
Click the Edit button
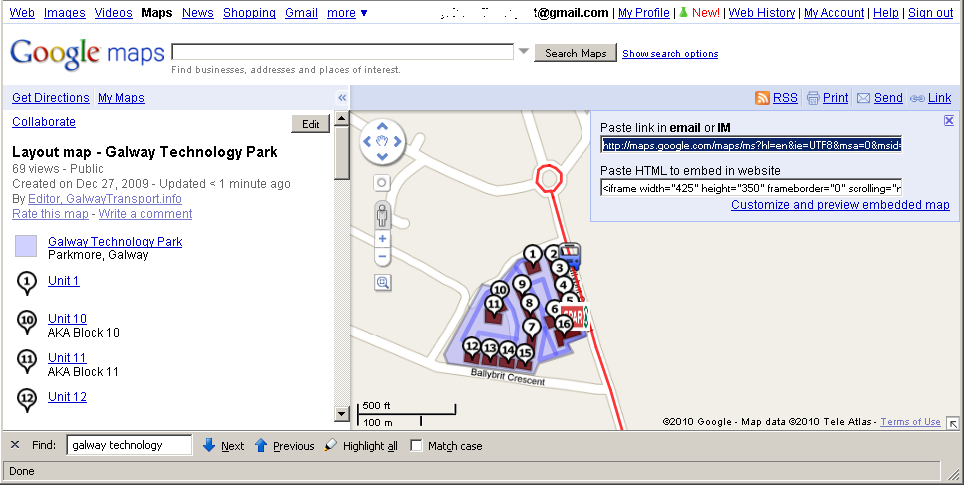tap(311, 124)
